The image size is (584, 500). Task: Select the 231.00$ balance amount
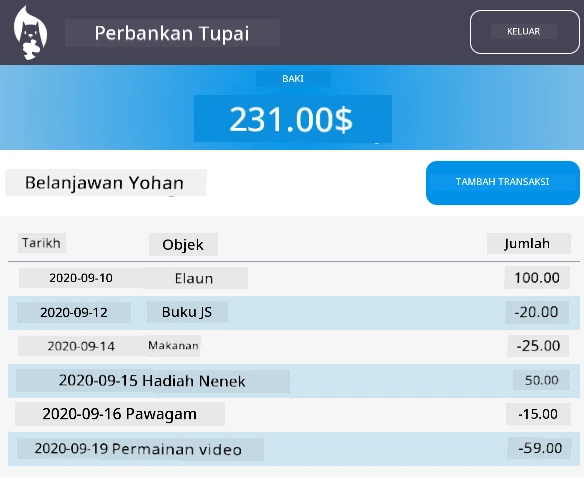[x=292, y=119]
